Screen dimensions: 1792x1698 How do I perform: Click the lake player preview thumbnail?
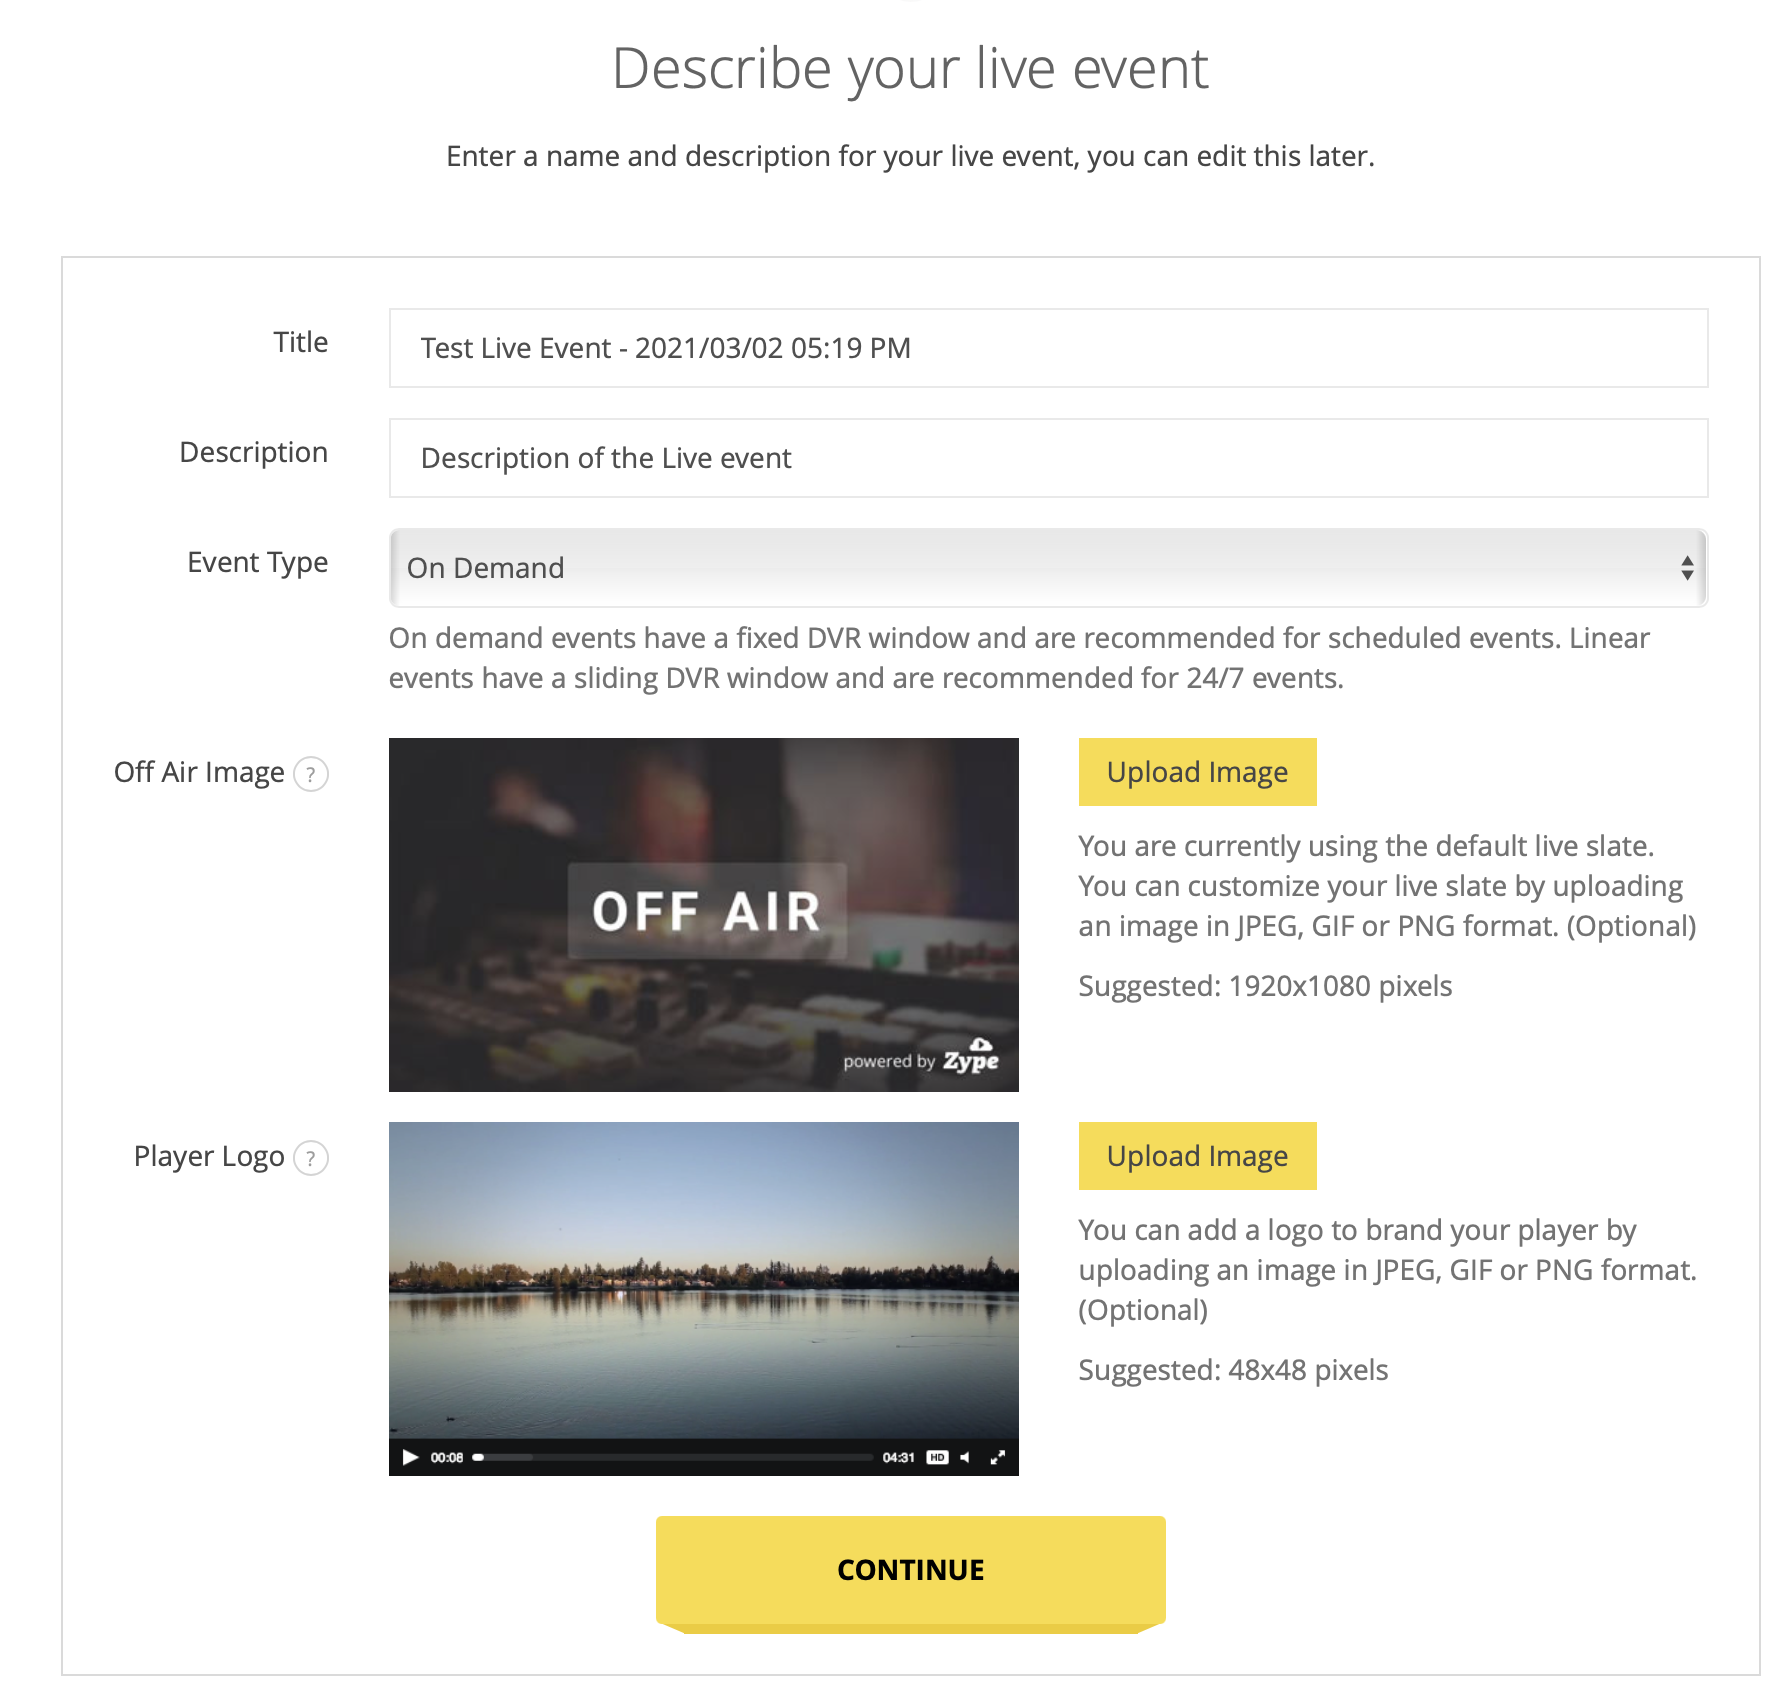pyautogui.click(x=704, y=1299)
